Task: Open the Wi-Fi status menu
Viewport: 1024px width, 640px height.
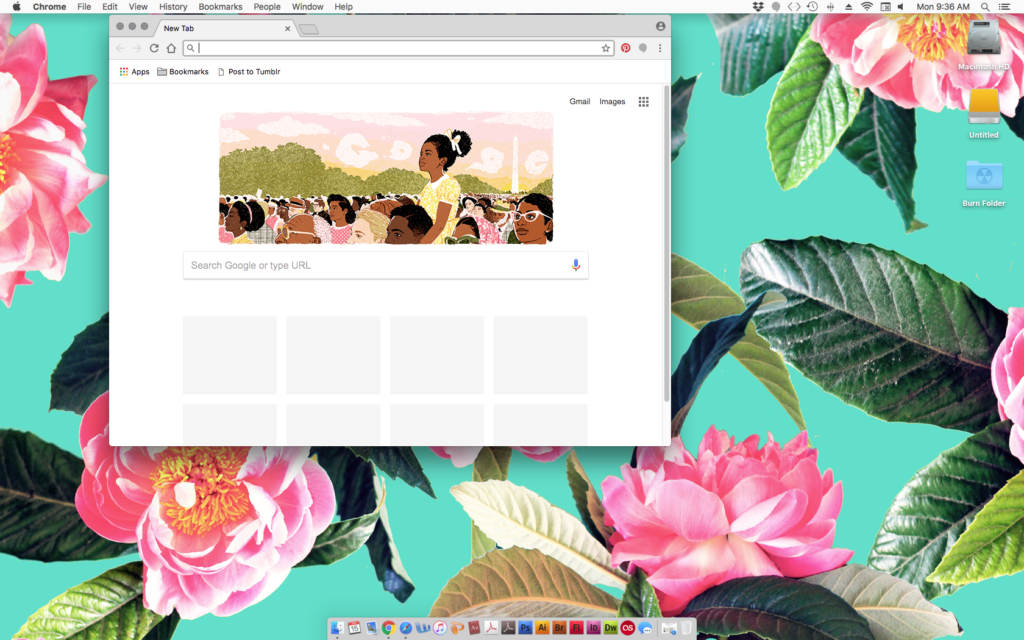Action: point(867,7)
